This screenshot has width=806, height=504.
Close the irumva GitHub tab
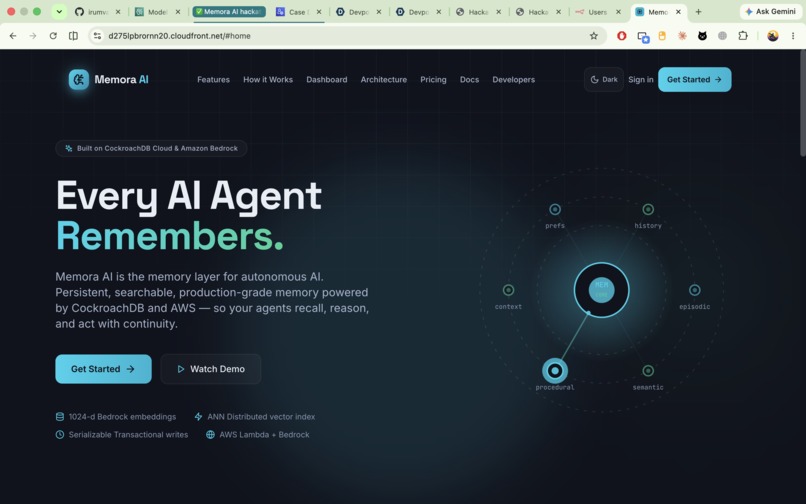tap(118, 12)
